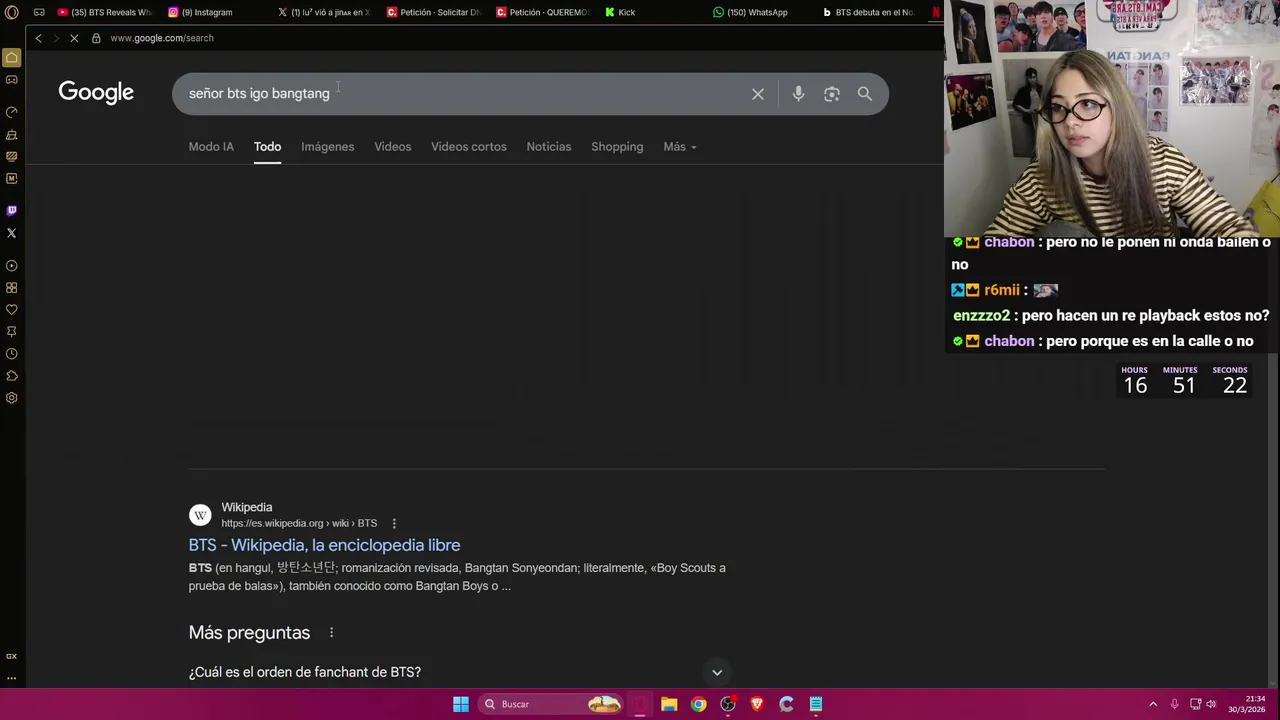Open the Opera menu logo button
1280x720 pixels.
point(11,12)
